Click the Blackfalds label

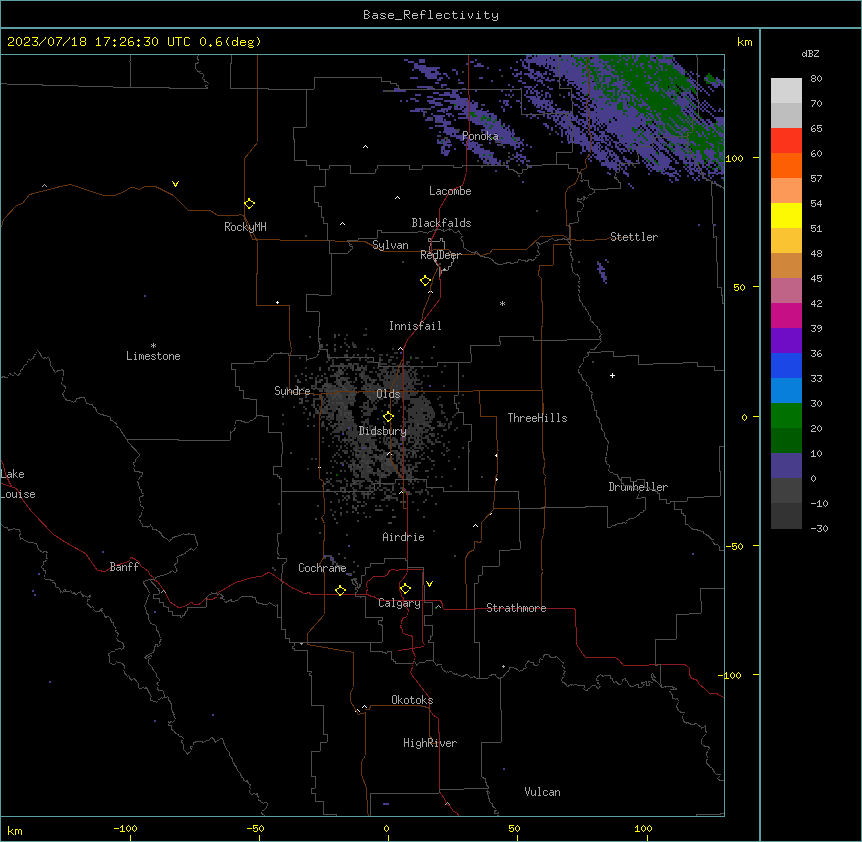441,223
